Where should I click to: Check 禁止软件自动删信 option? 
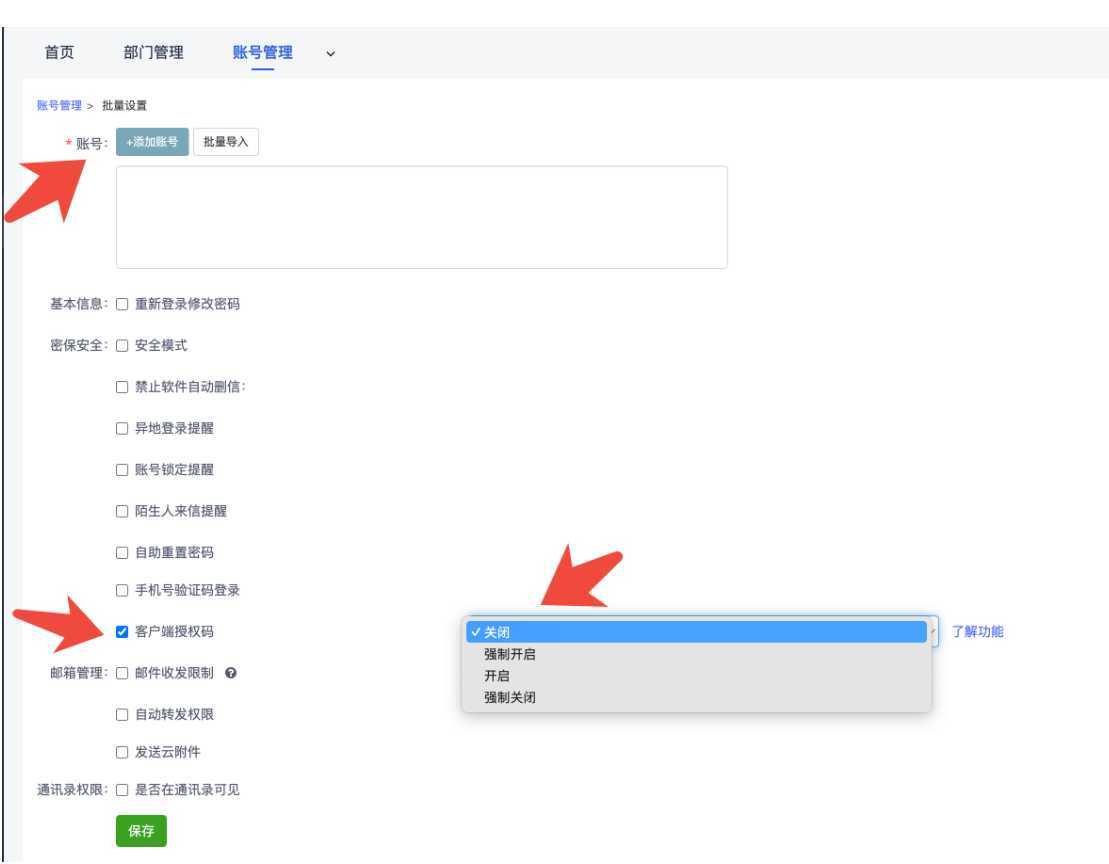[122, 387]
